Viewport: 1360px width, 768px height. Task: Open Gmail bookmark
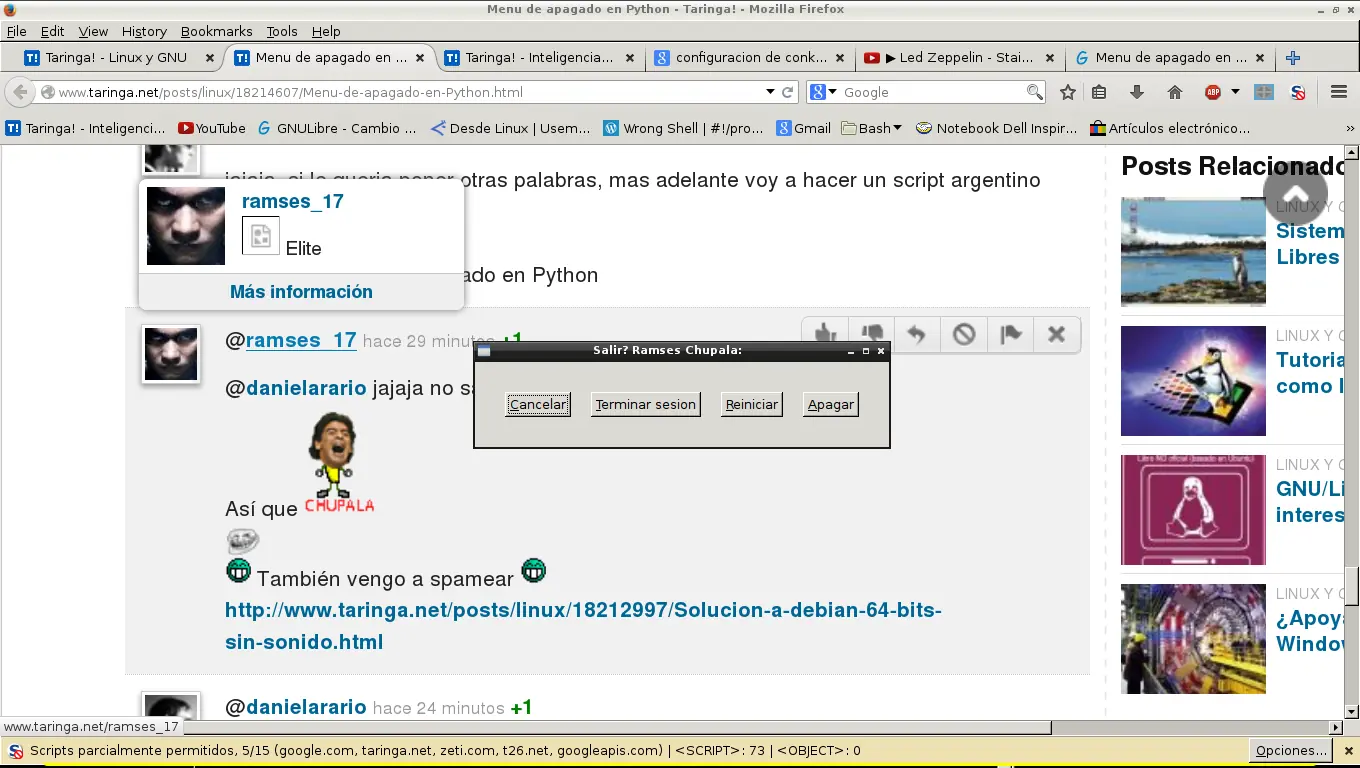803,128
